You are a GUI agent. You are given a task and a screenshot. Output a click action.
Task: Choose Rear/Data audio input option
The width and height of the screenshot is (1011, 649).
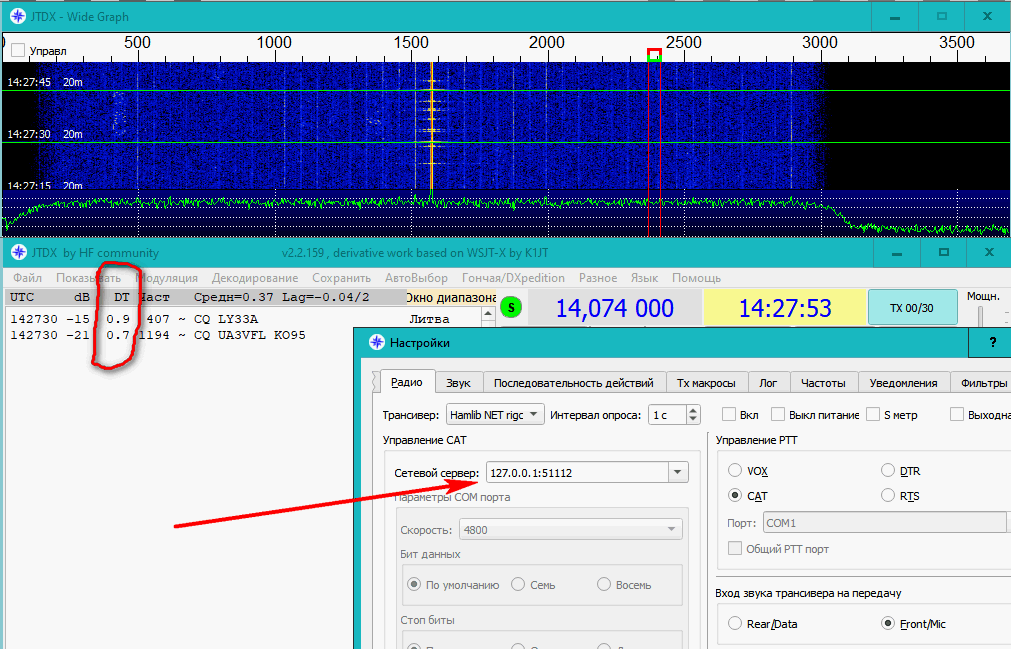[735, 624]
